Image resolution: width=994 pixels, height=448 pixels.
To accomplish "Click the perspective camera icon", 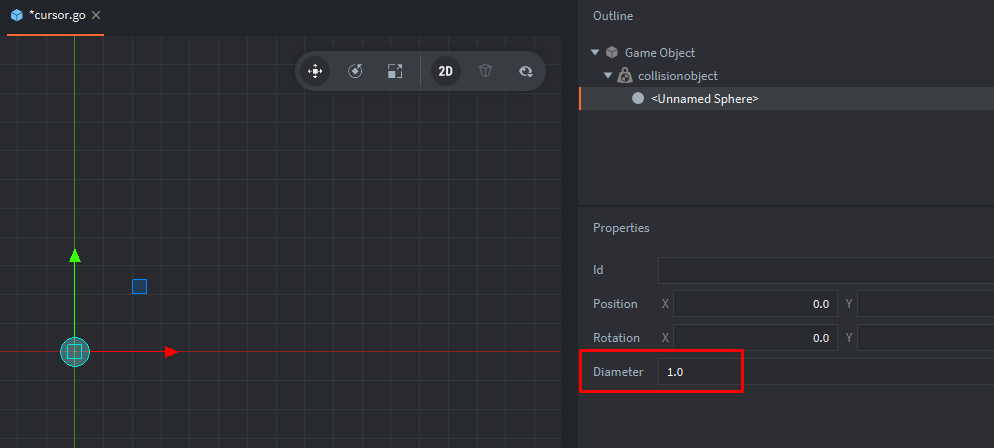I will point(485,71).
